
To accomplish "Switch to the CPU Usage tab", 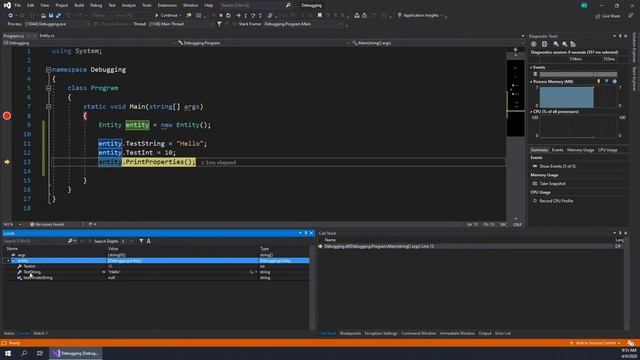I will pos(607,150).
